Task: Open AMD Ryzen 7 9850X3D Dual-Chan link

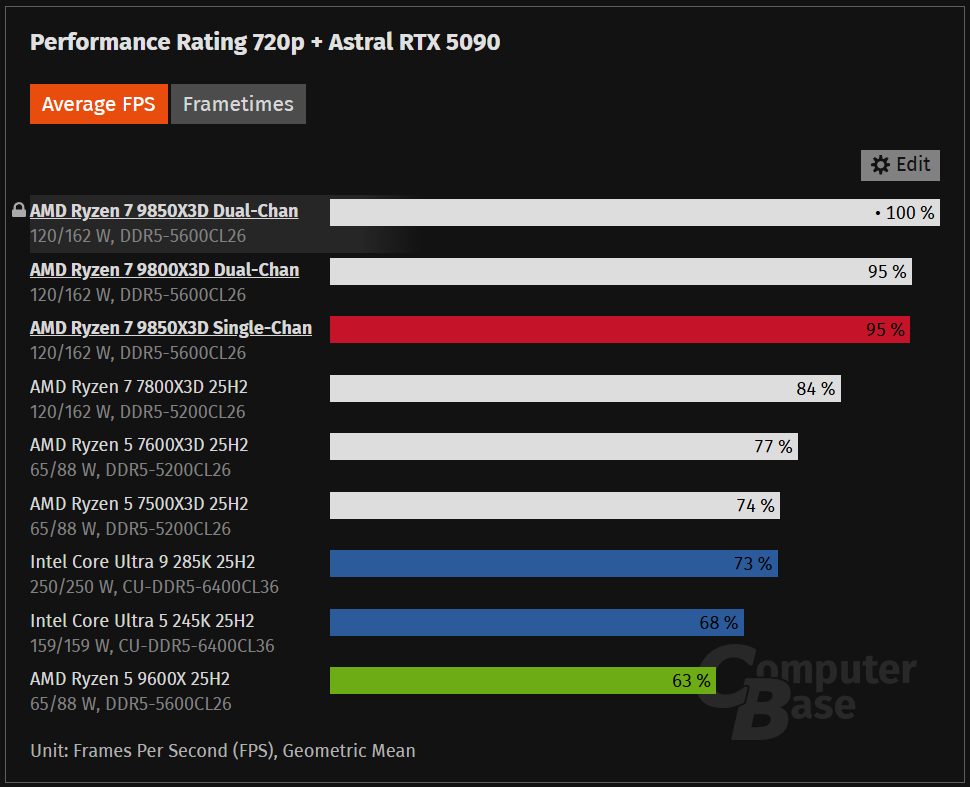Action: 164,211
